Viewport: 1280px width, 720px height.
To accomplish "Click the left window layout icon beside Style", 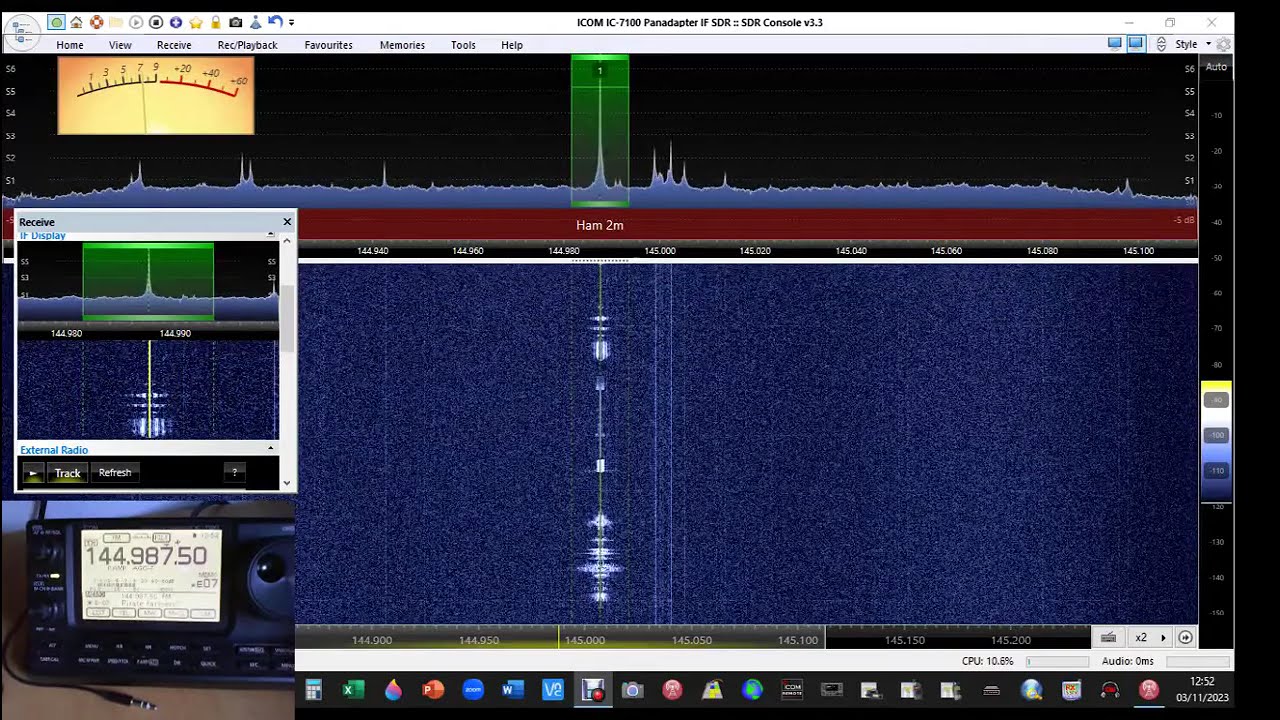I will 1115,44.
